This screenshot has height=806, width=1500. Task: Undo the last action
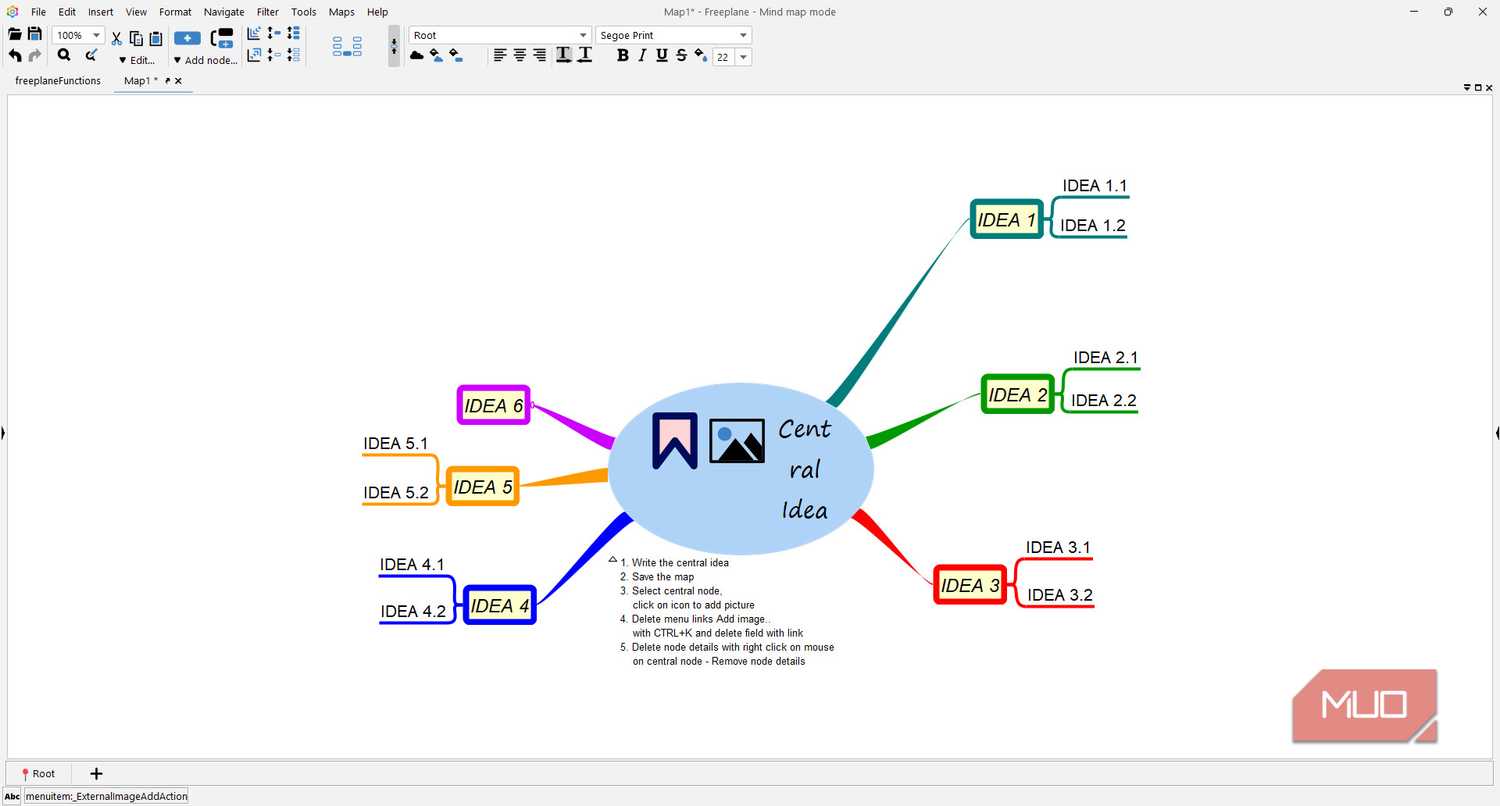pos(15,56)
